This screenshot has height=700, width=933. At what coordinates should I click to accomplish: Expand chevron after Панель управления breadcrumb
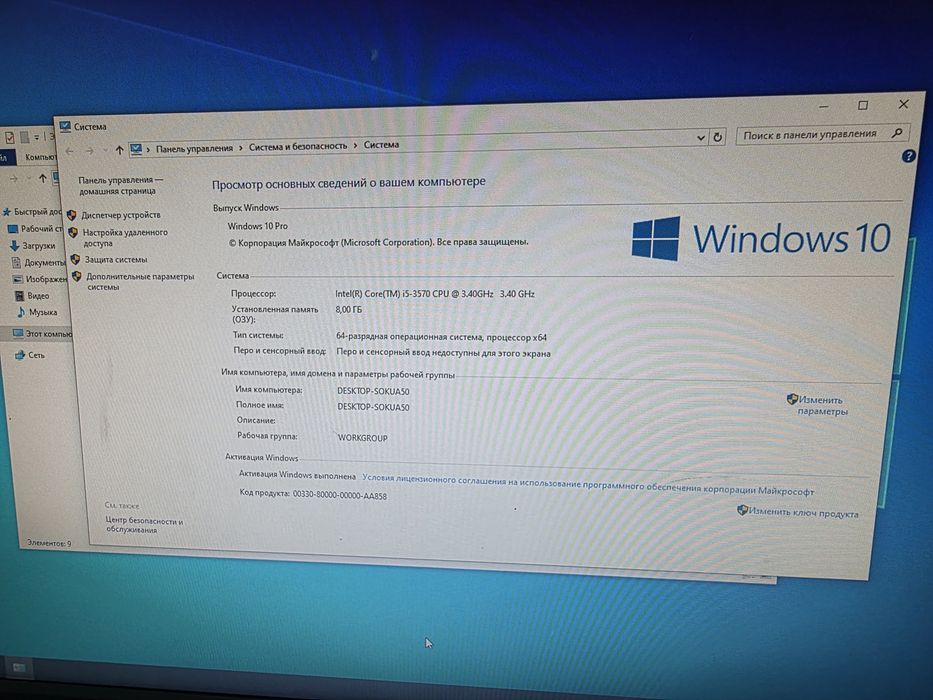[x=240, y=147]
